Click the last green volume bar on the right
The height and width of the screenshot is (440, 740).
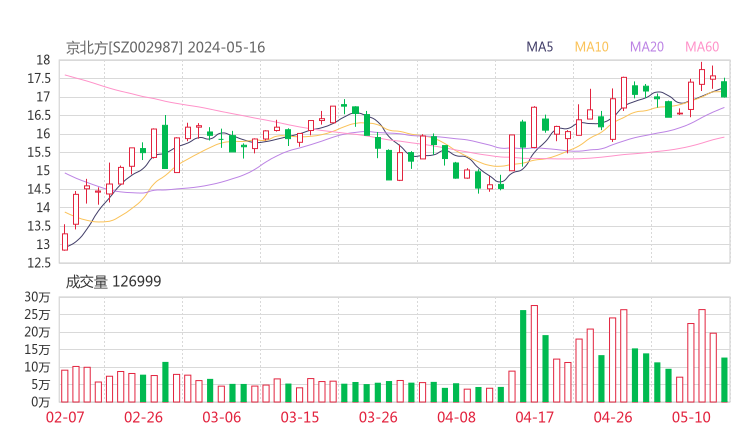(724, 380)
